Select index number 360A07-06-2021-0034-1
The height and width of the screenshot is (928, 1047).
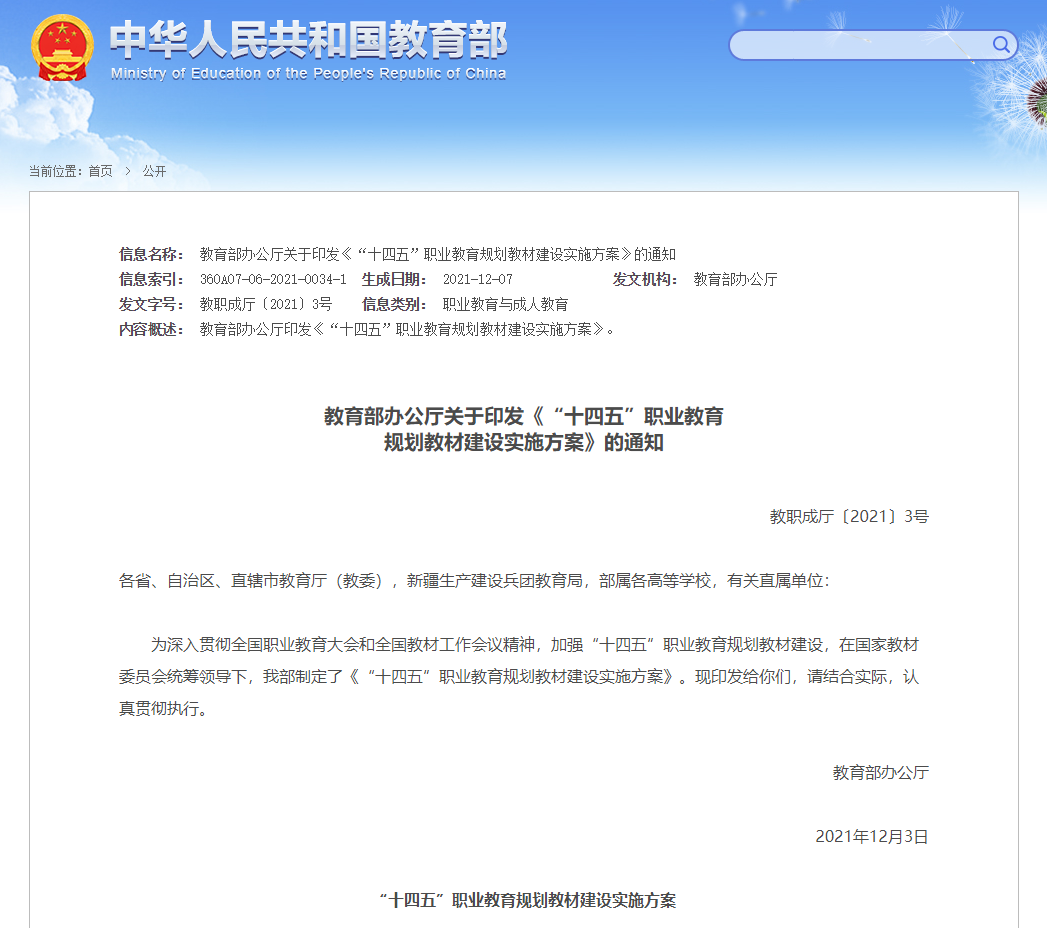273,279
